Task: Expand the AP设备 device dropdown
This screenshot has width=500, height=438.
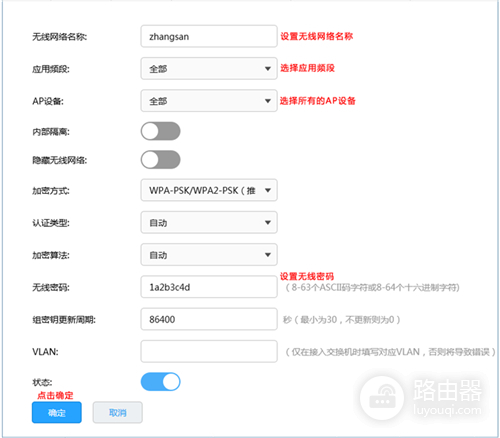Action: pyautogui.click(x=209, y=101)
